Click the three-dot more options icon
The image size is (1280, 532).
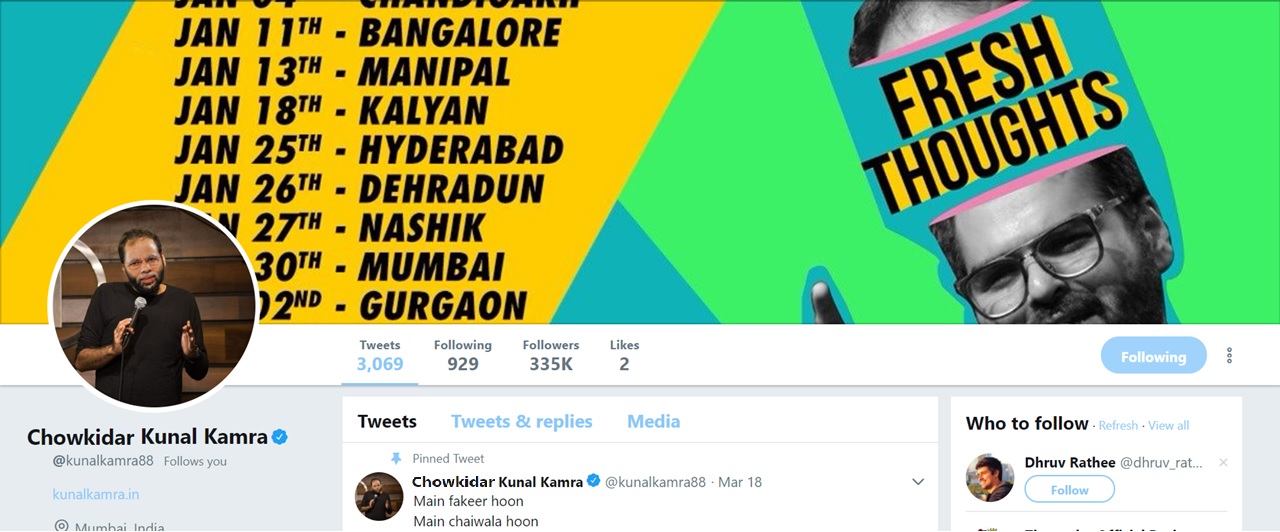(1229, 356)
